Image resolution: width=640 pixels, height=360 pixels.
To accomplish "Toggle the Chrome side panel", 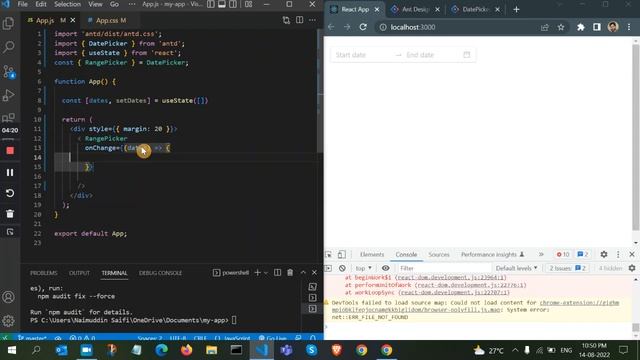I will click(597, 27).
